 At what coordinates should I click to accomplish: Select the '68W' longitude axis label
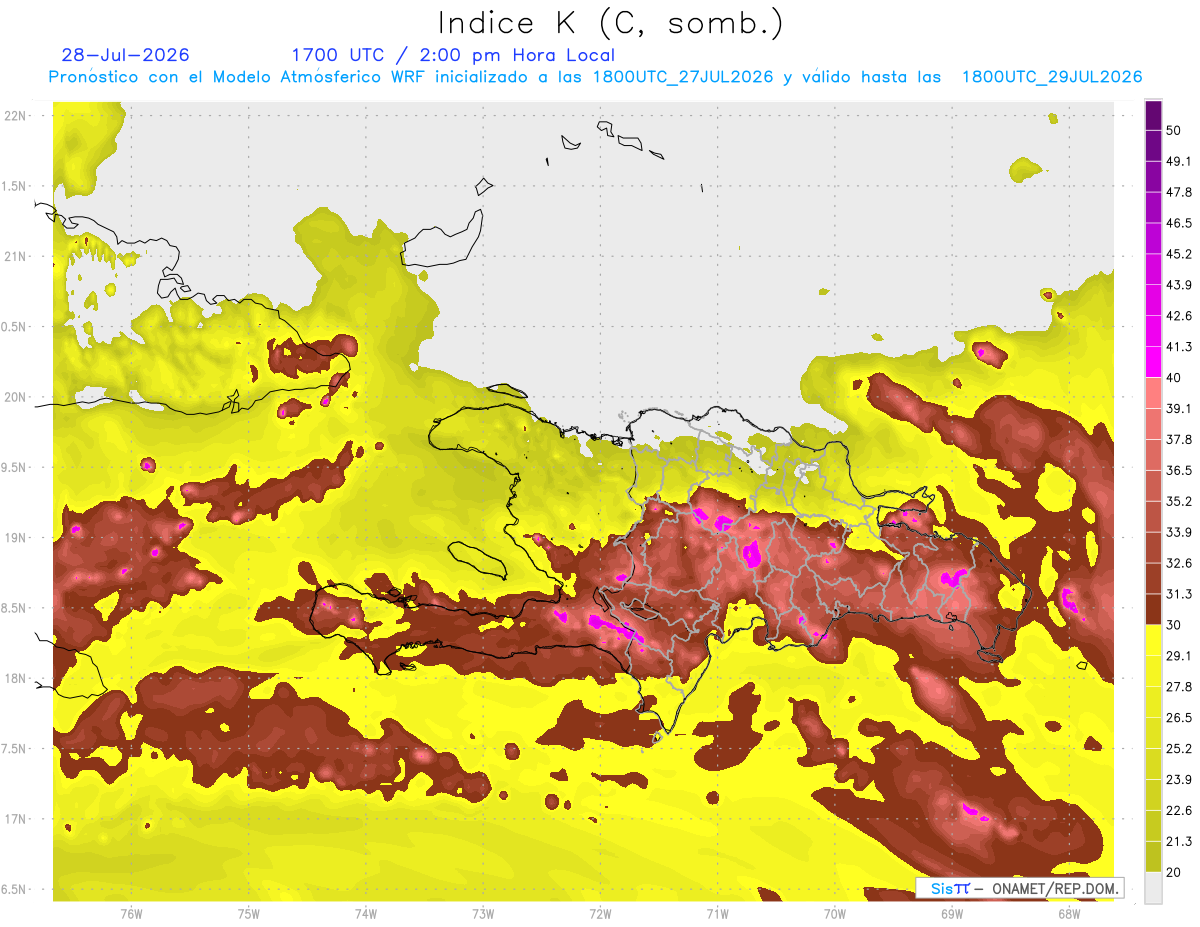point(1069,914)
